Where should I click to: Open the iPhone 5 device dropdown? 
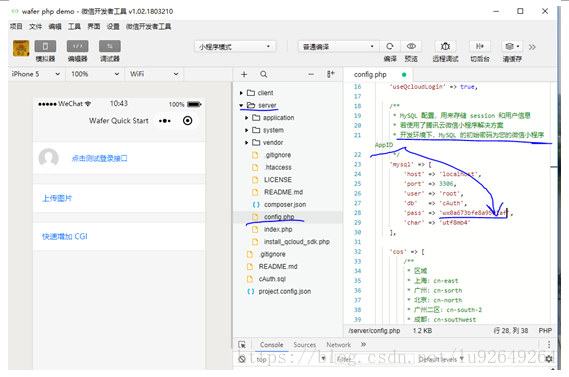36,74
